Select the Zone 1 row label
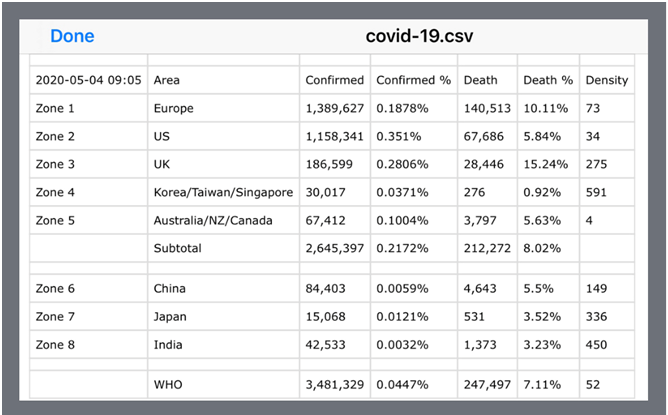Viewport: 668px width, 415px height. [x=56, y=108]
